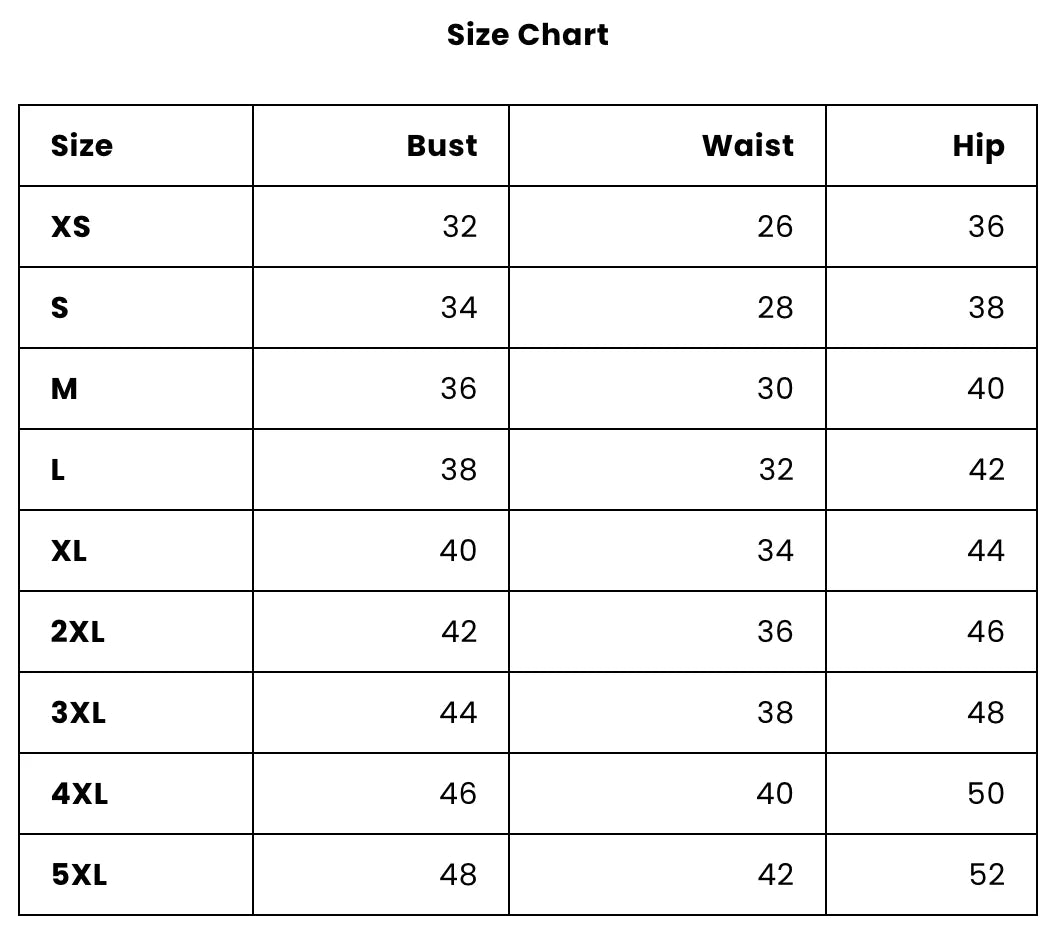Click the Hip column header
The image size is (1062, 932).
pos(978,146)
